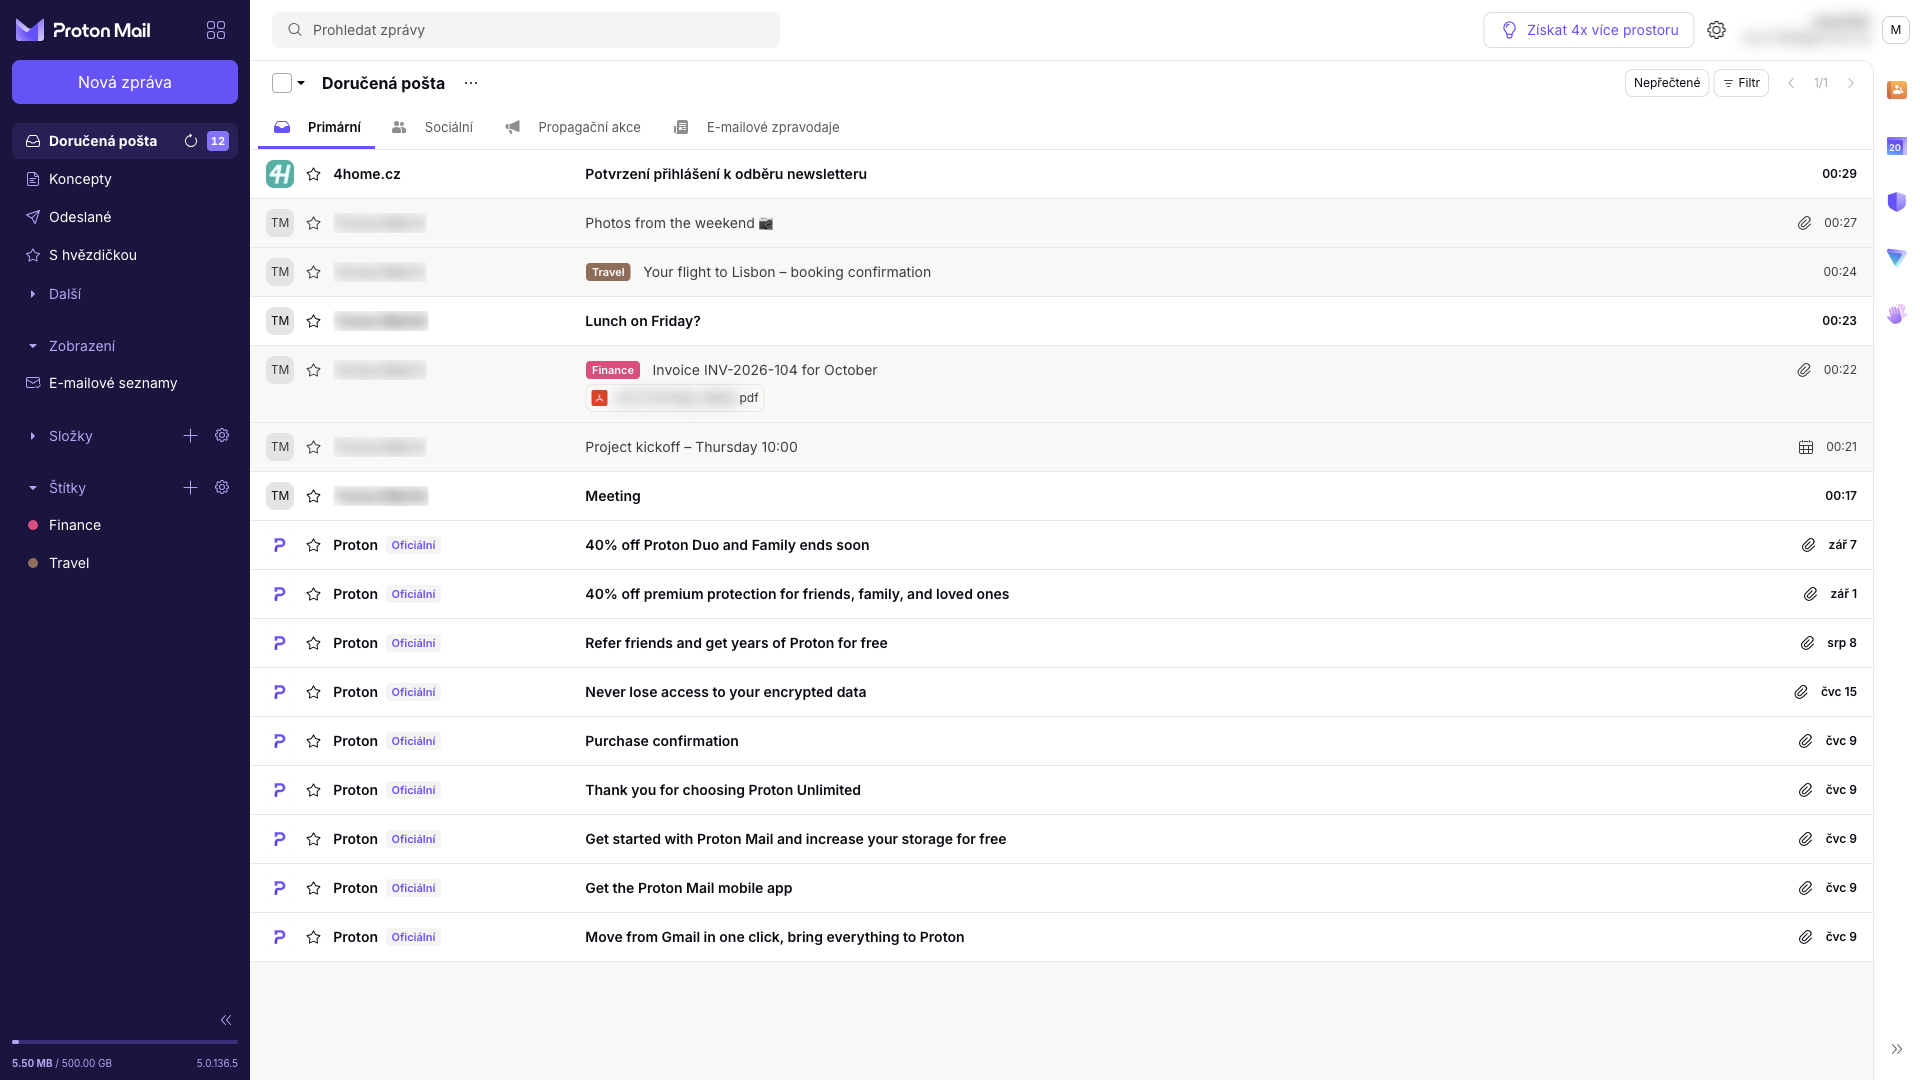
Task: Open the E-mailové zpravodaje tab
Action: (x=756, y=127)
